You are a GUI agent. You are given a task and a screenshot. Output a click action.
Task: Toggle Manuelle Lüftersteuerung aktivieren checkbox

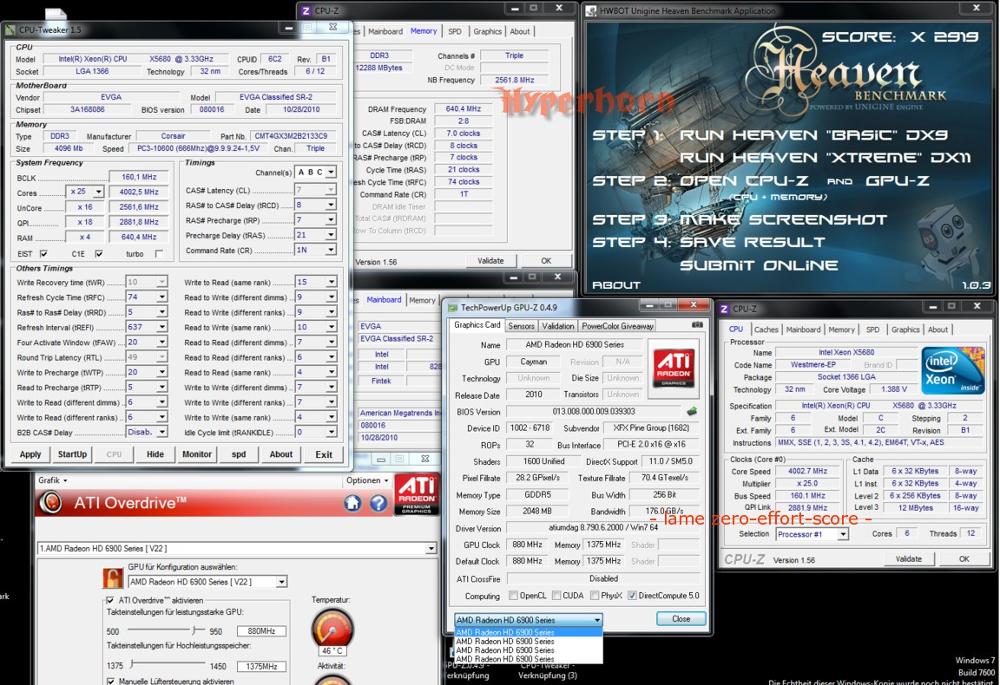(x=110, y=681)
